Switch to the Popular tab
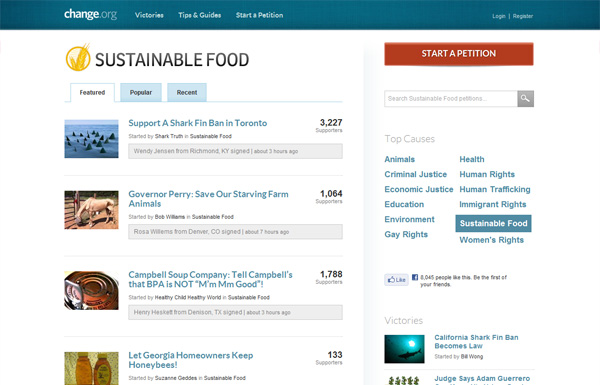This screenshot has height=385, width=600. [x=141, y=93]
